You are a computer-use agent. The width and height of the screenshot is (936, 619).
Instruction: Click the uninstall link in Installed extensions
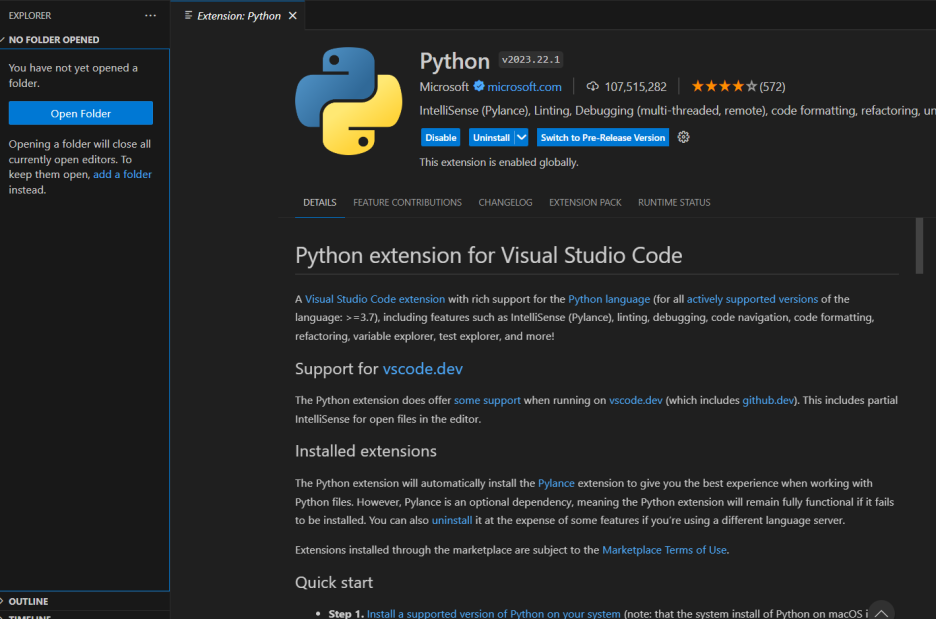(452, 520)
